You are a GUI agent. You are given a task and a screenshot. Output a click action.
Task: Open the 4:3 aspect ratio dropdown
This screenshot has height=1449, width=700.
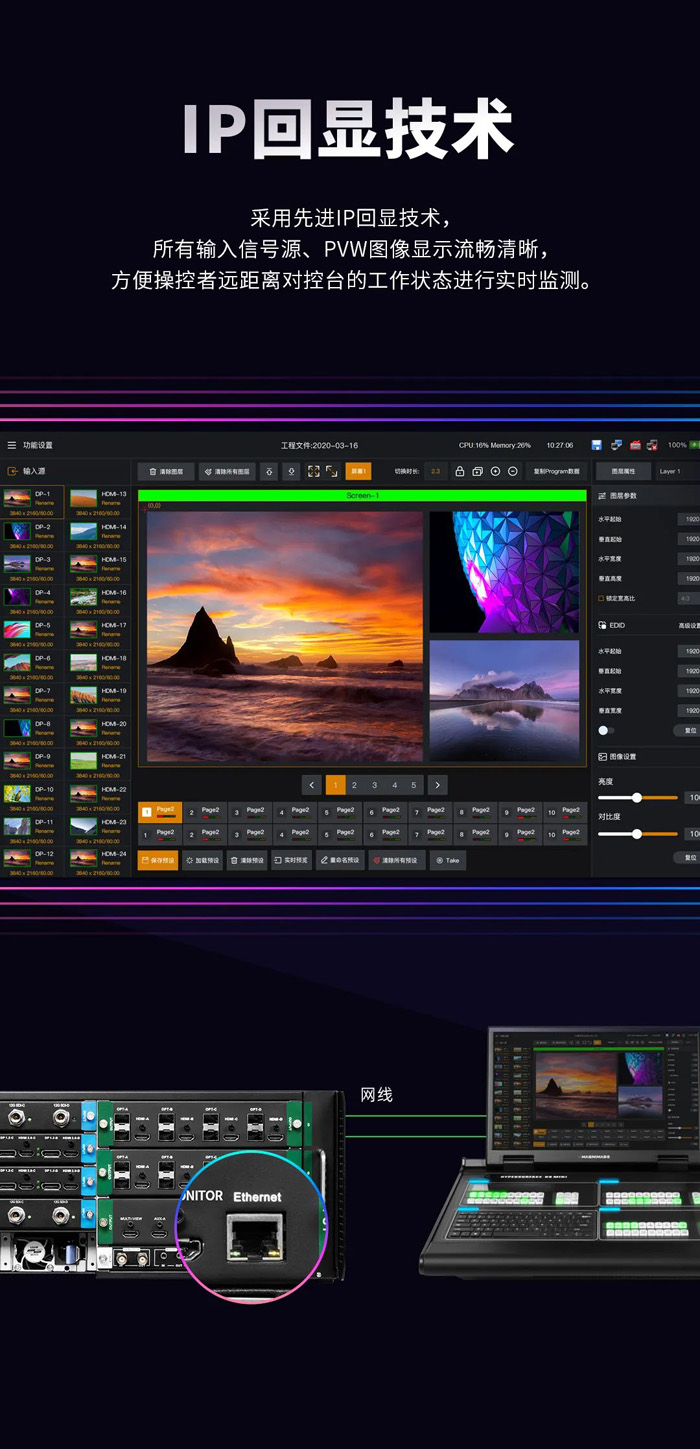pyautogui.click(x=688, y=598)
